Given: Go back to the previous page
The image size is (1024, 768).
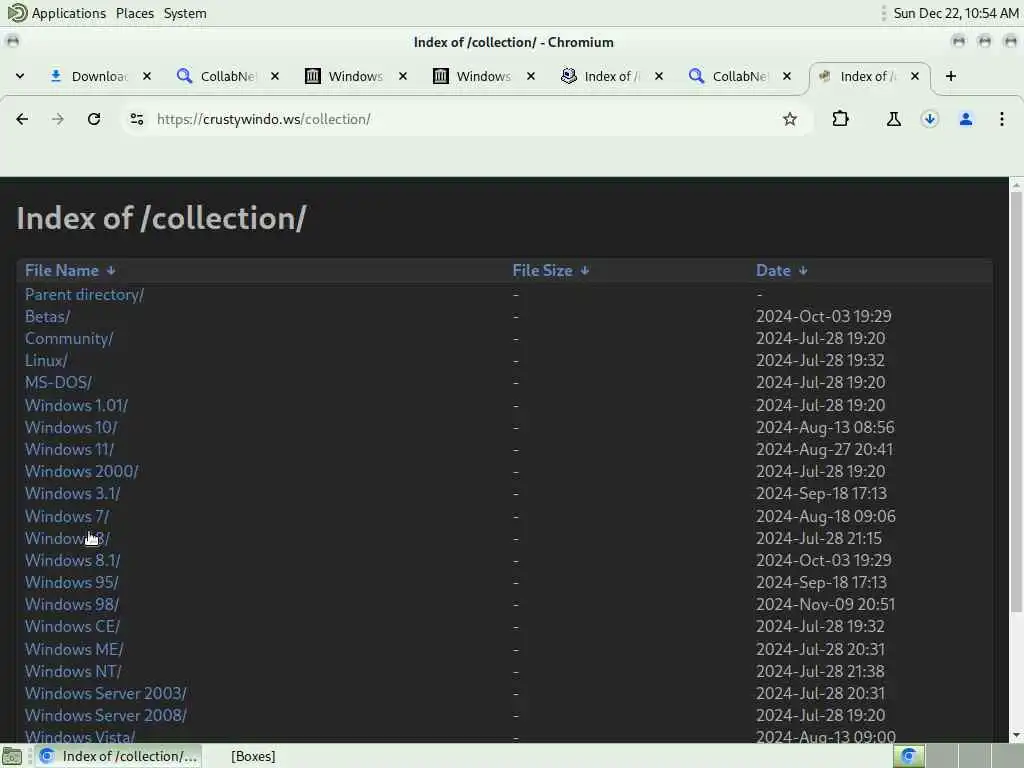Looking at the screenshot, I should pyautogui.click(x=22, y=119).
